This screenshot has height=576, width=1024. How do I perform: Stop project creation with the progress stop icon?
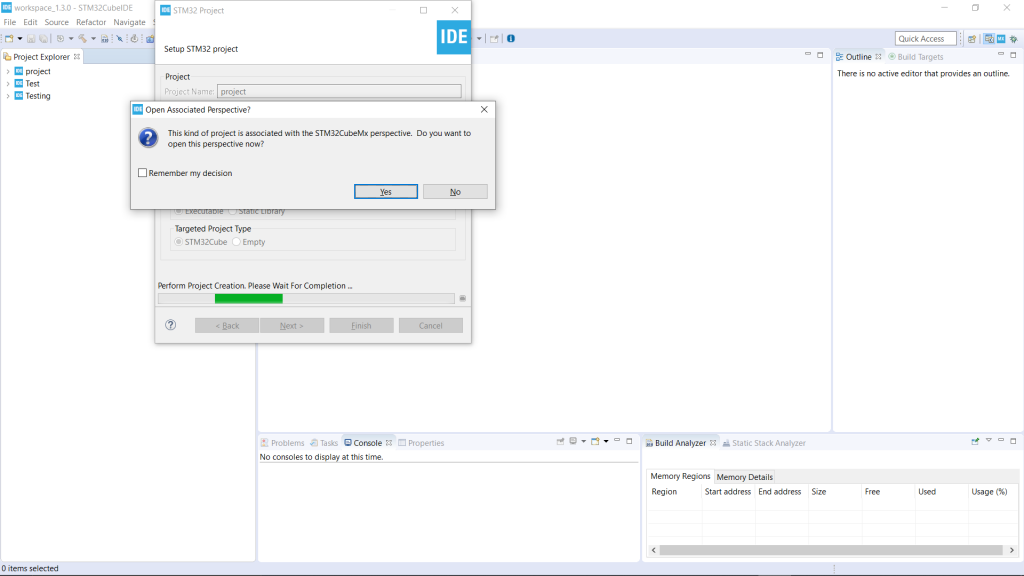coord(462,298)
